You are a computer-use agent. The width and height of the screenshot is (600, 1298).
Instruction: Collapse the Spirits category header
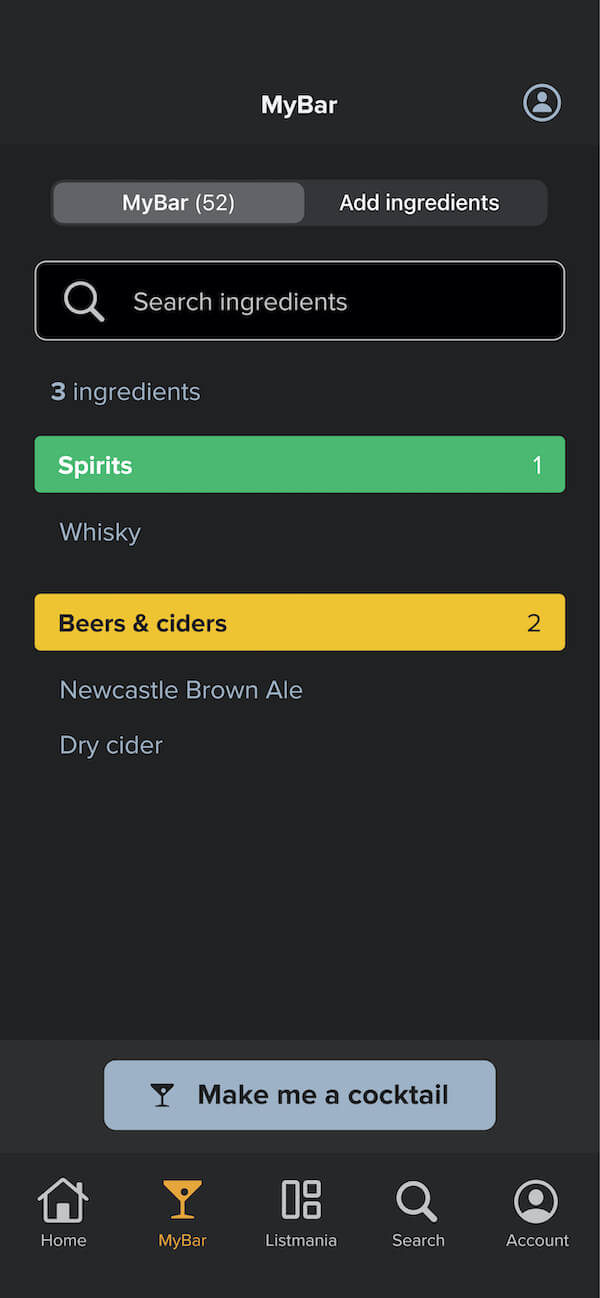point(300,464)
